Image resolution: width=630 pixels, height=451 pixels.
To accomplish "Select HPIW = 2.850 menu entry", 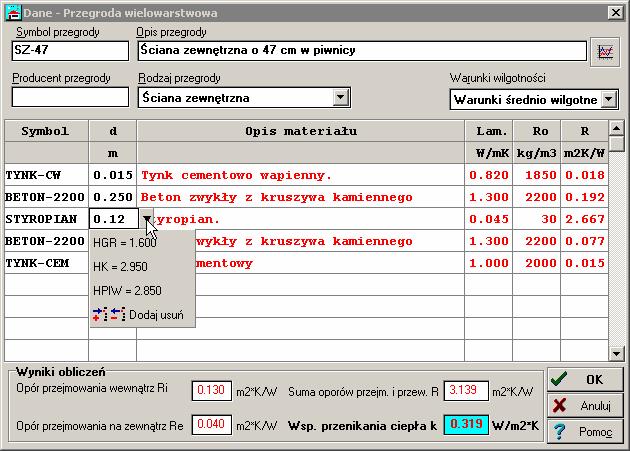I will tap(143, 290).
